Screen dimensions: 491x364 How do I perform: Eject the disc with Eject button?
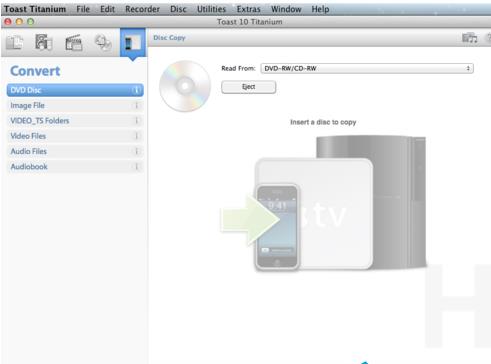point(248,87)
